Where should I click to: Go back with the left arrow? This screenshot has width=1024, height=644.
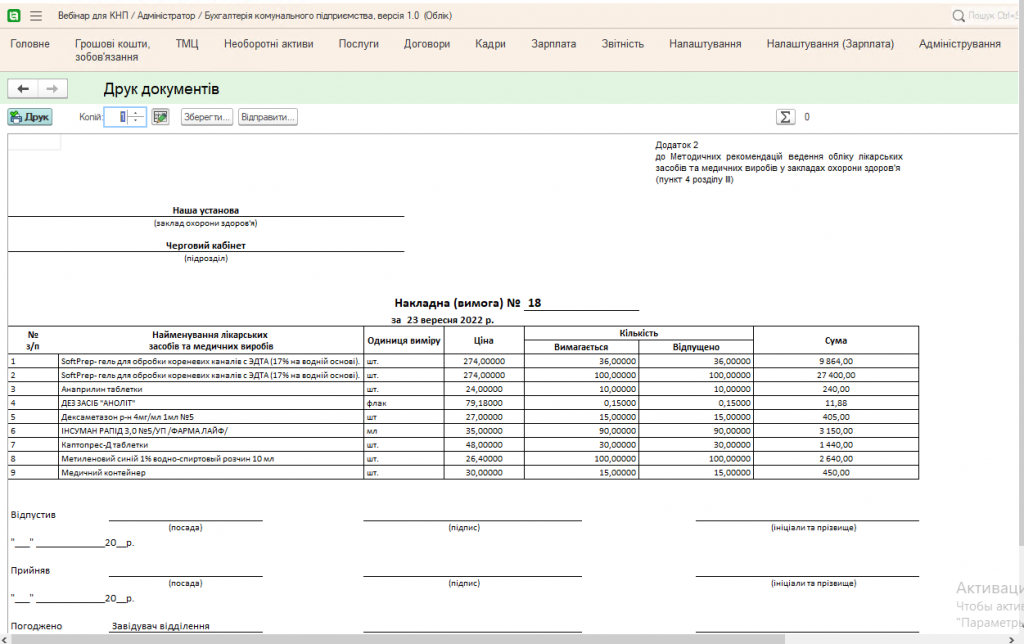[x=23, y=89]
